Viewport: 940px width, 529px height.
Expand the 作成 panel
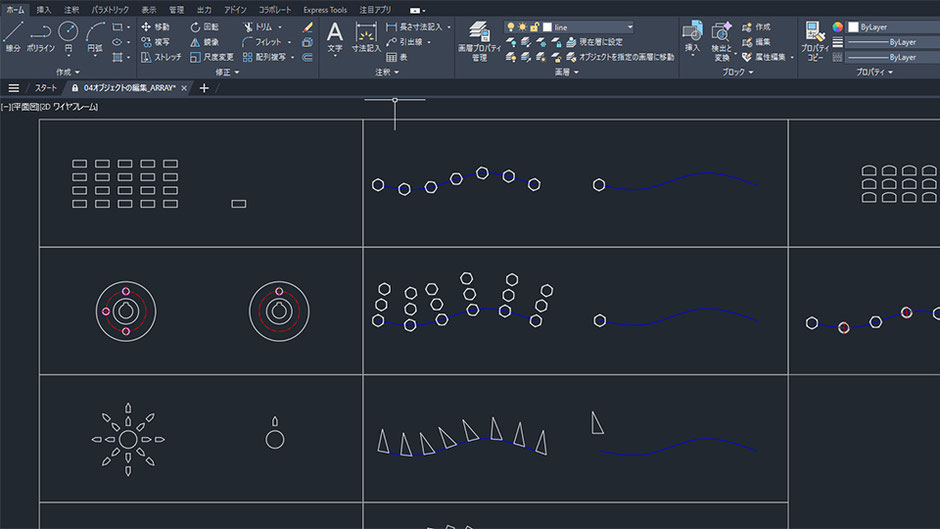point(68,72)
